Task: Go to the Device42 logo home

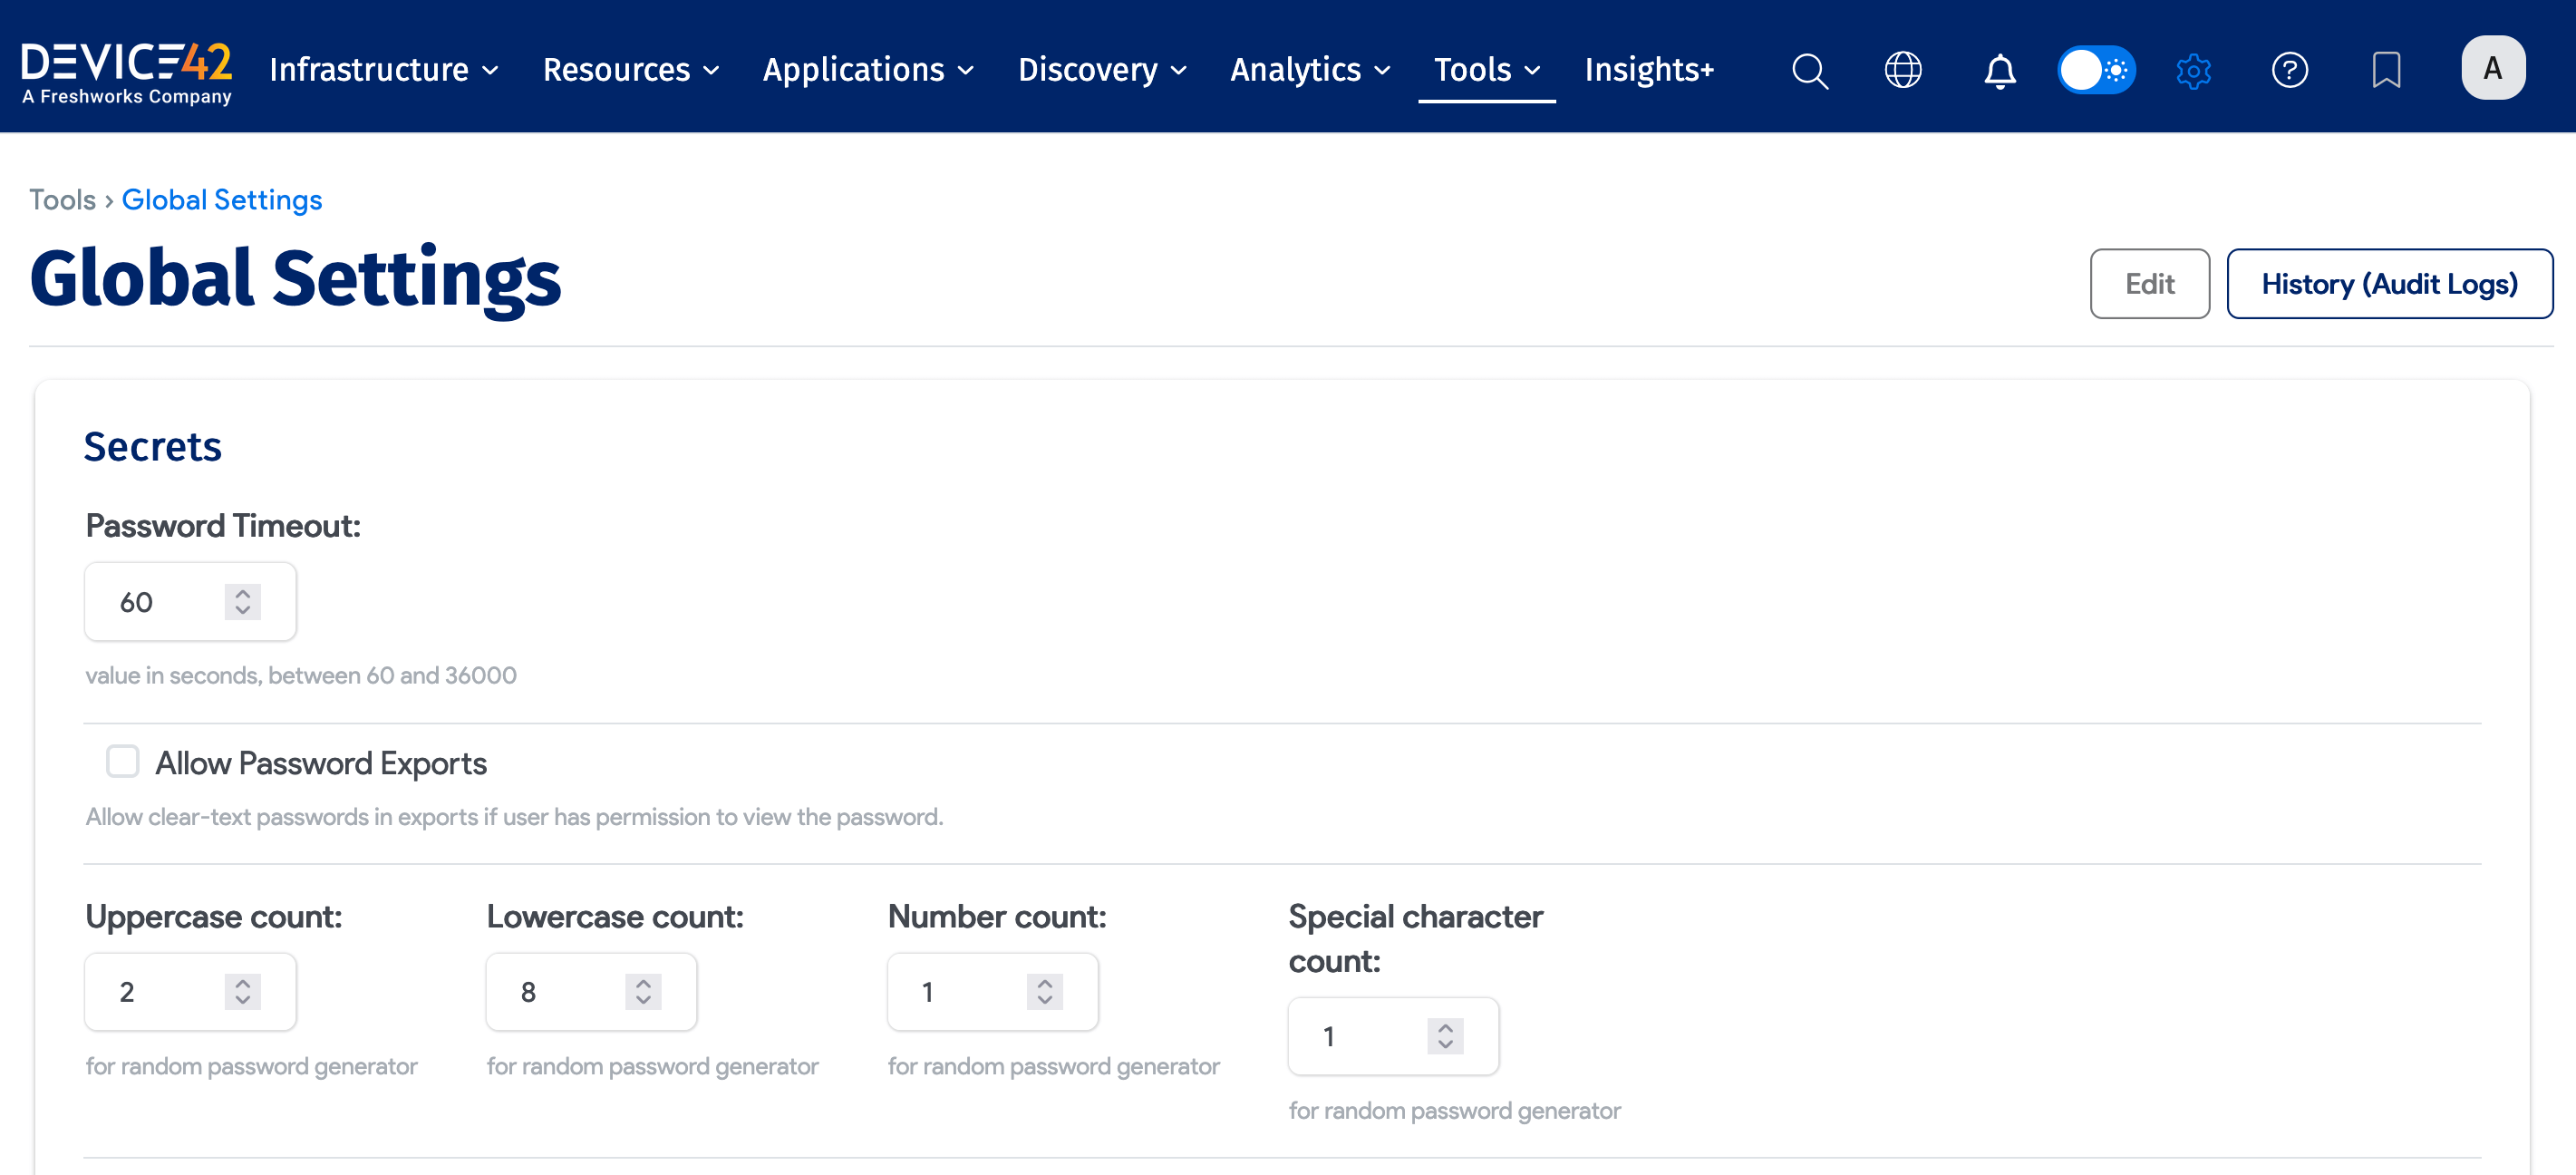Action: coord(127,70)
